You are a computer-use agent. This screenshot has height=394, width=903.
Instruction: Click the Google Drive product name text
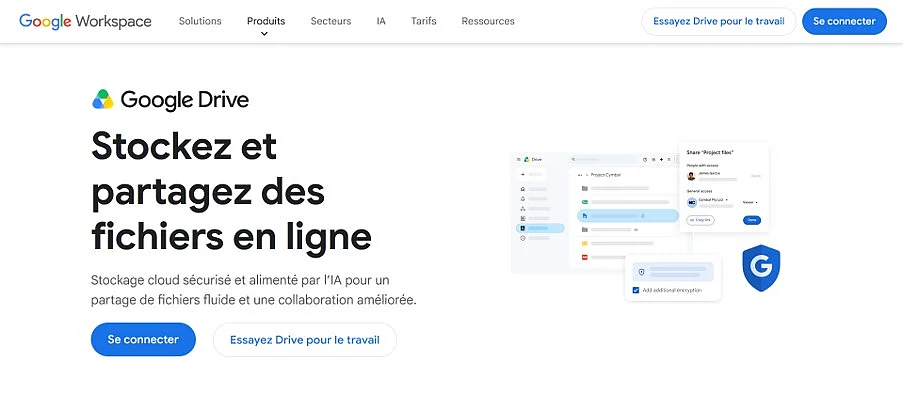coord(185,100)
